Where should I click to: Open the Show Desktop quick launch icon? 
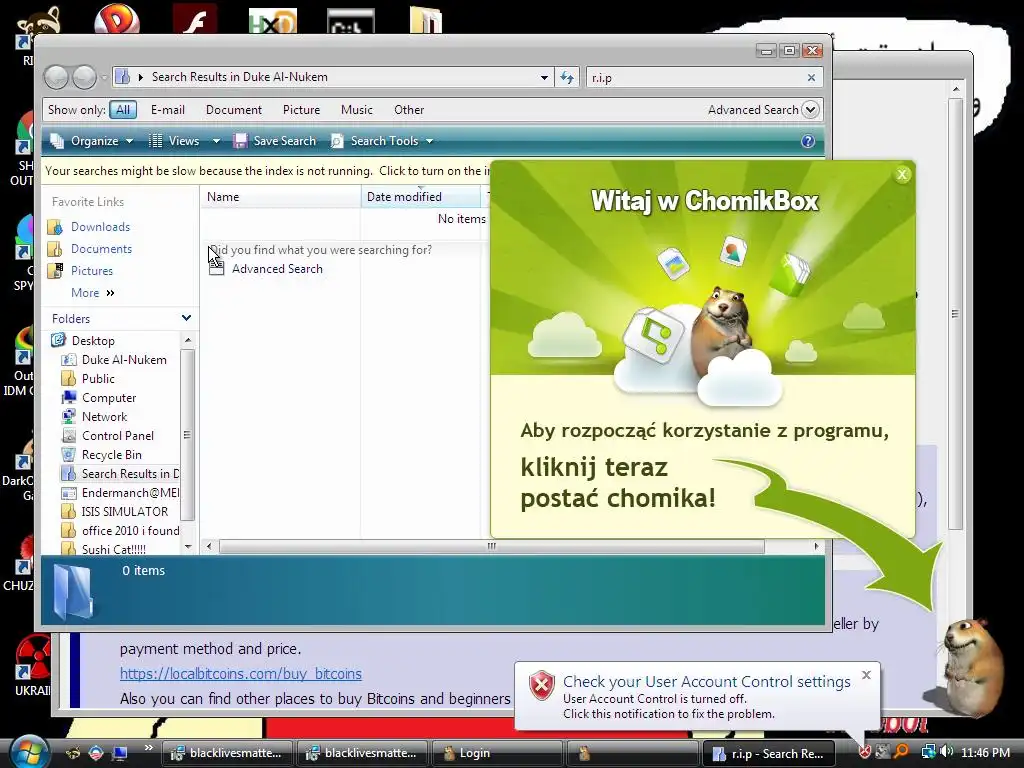point(120,753)
